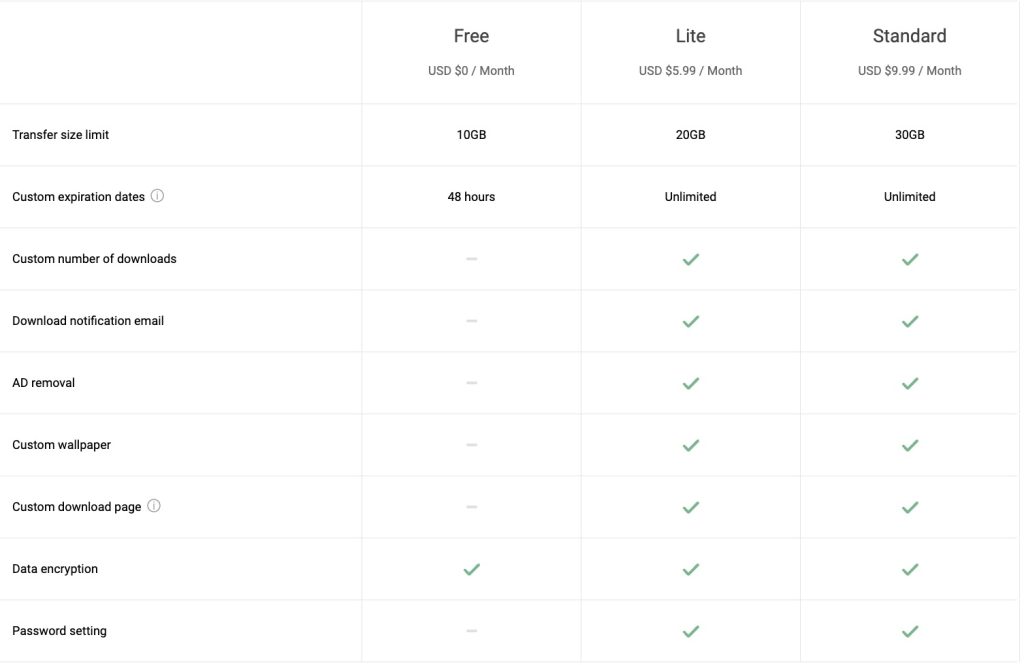The width and height of the screenshot is (1024, 665).
Task: Click the info icon beside Custom expiration dates
Action: click(157, 196)
